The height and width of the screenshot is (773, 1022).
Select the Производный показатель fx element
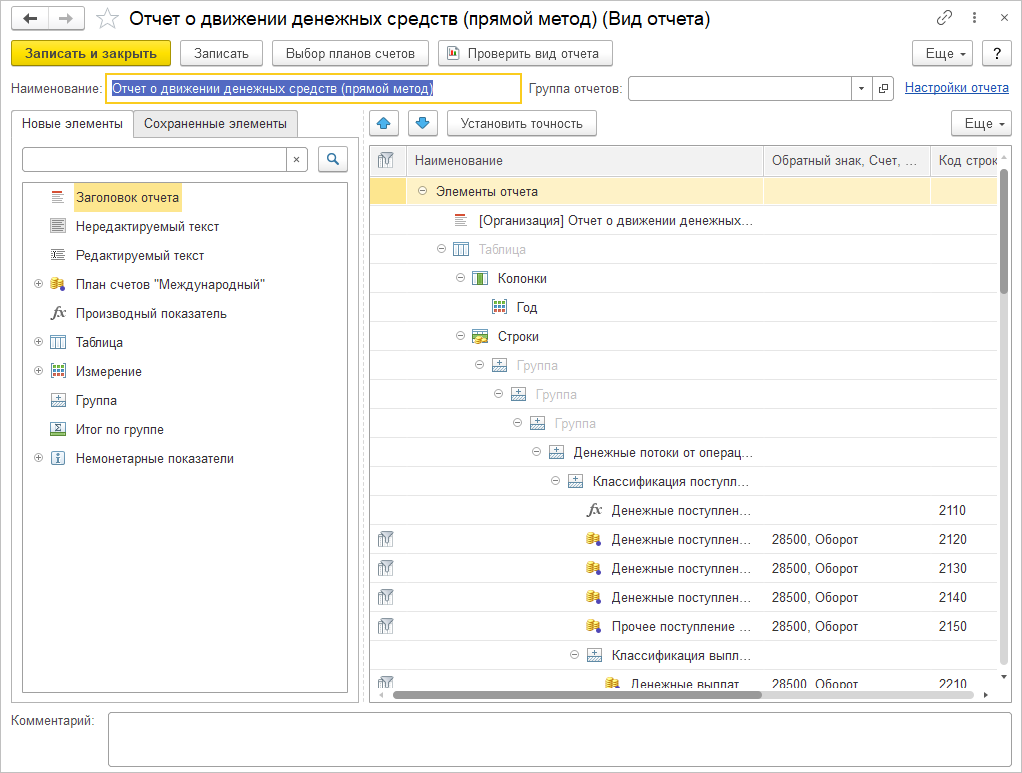[151, 313]
